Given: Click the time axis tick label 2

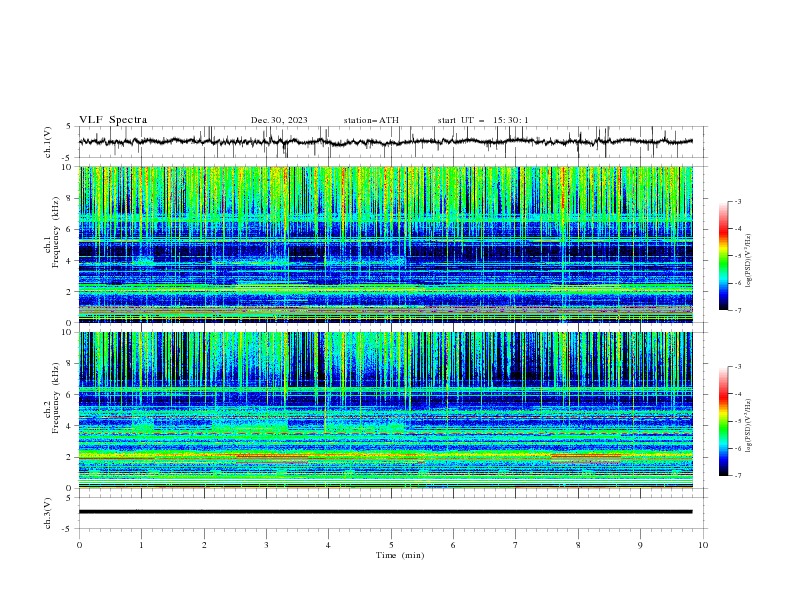Looking at the screenshot, I should pyautogui.click(x=204, y=545).
